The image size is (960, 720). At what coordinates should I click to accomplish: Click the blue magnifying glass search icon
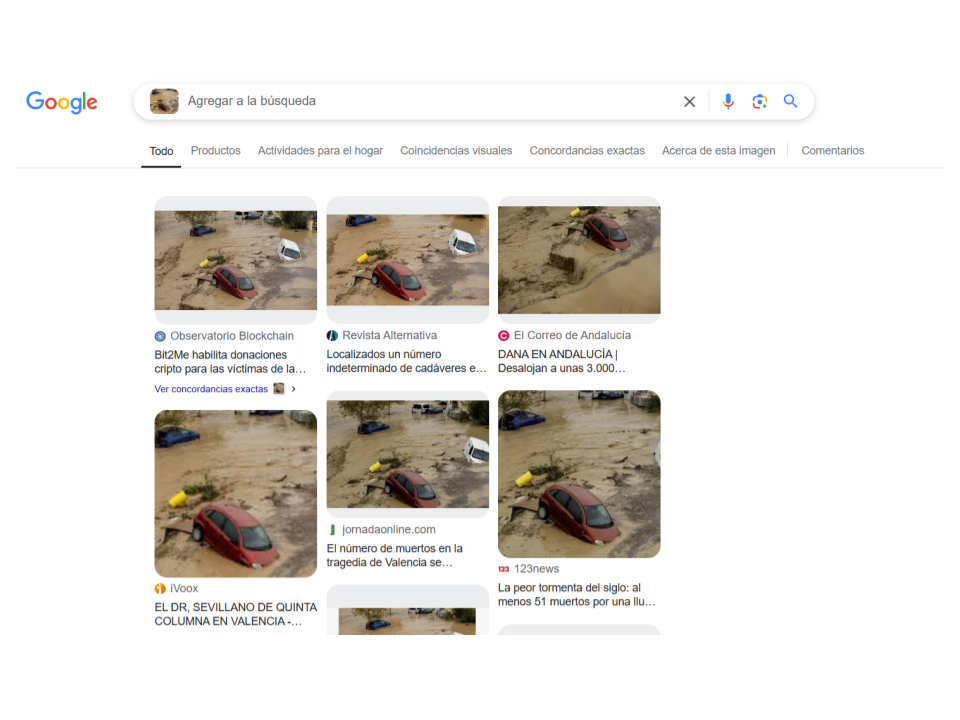coord(790,101)
